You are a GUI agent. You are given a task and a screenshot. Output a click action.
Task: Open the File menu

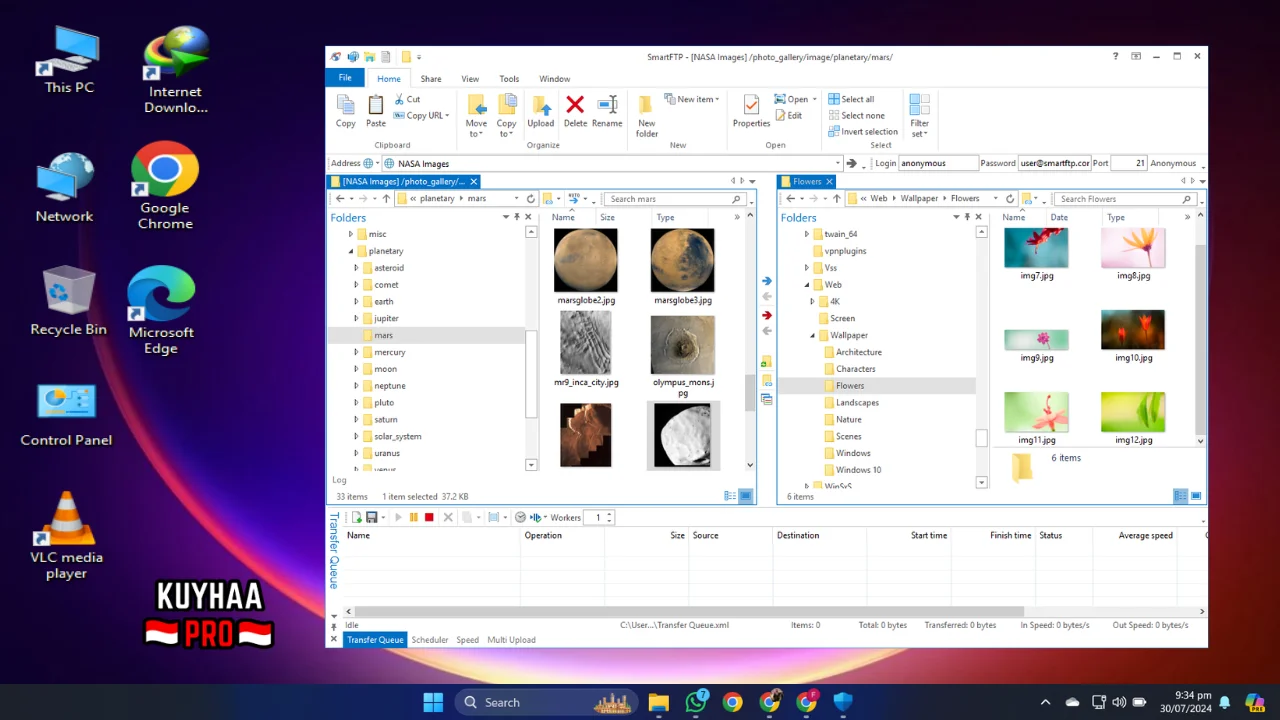(x=345, y=78)
